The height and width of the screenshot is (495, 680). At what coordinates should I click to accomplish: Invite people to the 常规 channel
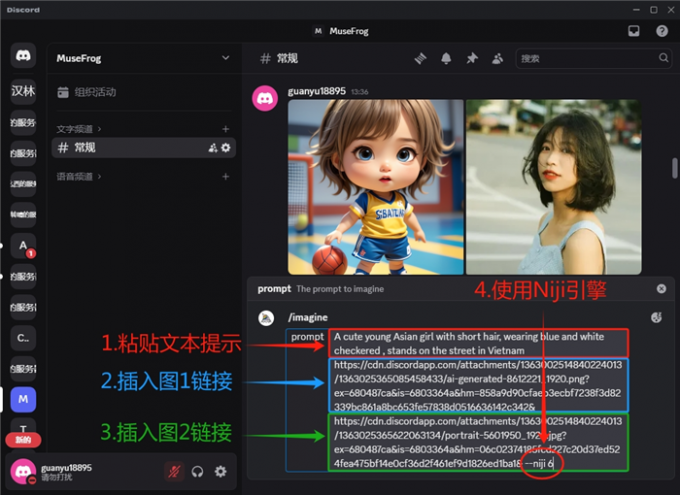[x=212, y=148]
